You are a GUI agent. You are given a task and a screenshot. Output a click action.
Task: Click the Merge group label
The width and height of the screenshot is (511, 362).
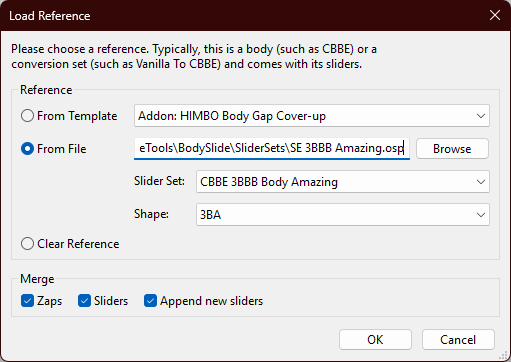(x=37, y=279)
